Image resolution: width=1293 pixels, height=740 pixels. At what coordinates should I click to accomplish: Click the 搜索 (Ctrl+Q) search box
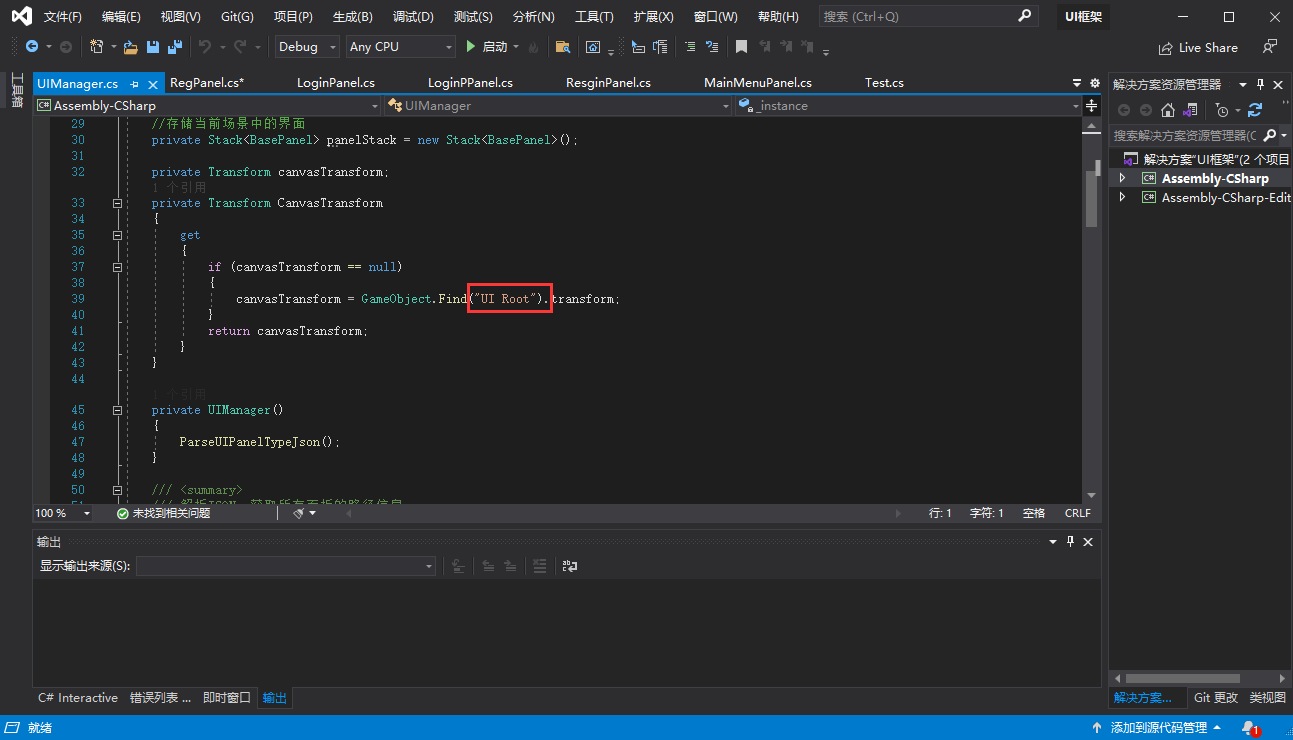[928, 17]
